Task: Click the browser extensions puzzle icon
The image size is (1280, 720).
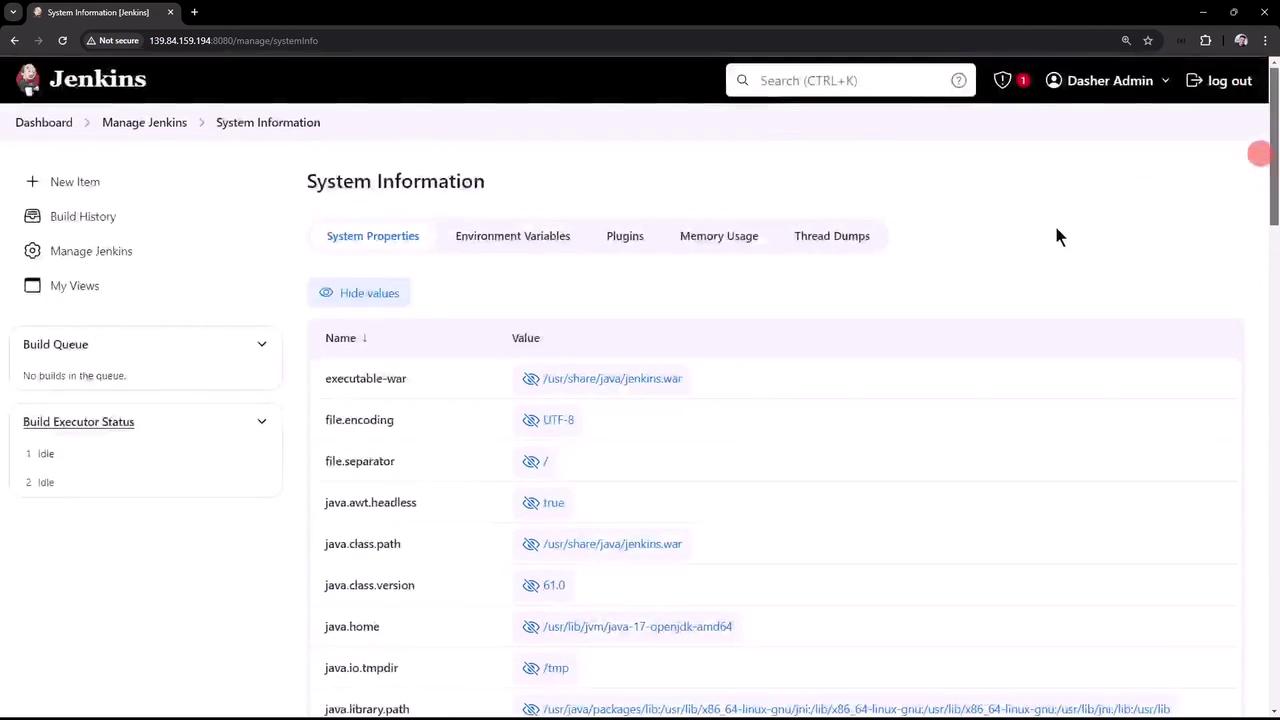Action: [x=1205, y=41]
